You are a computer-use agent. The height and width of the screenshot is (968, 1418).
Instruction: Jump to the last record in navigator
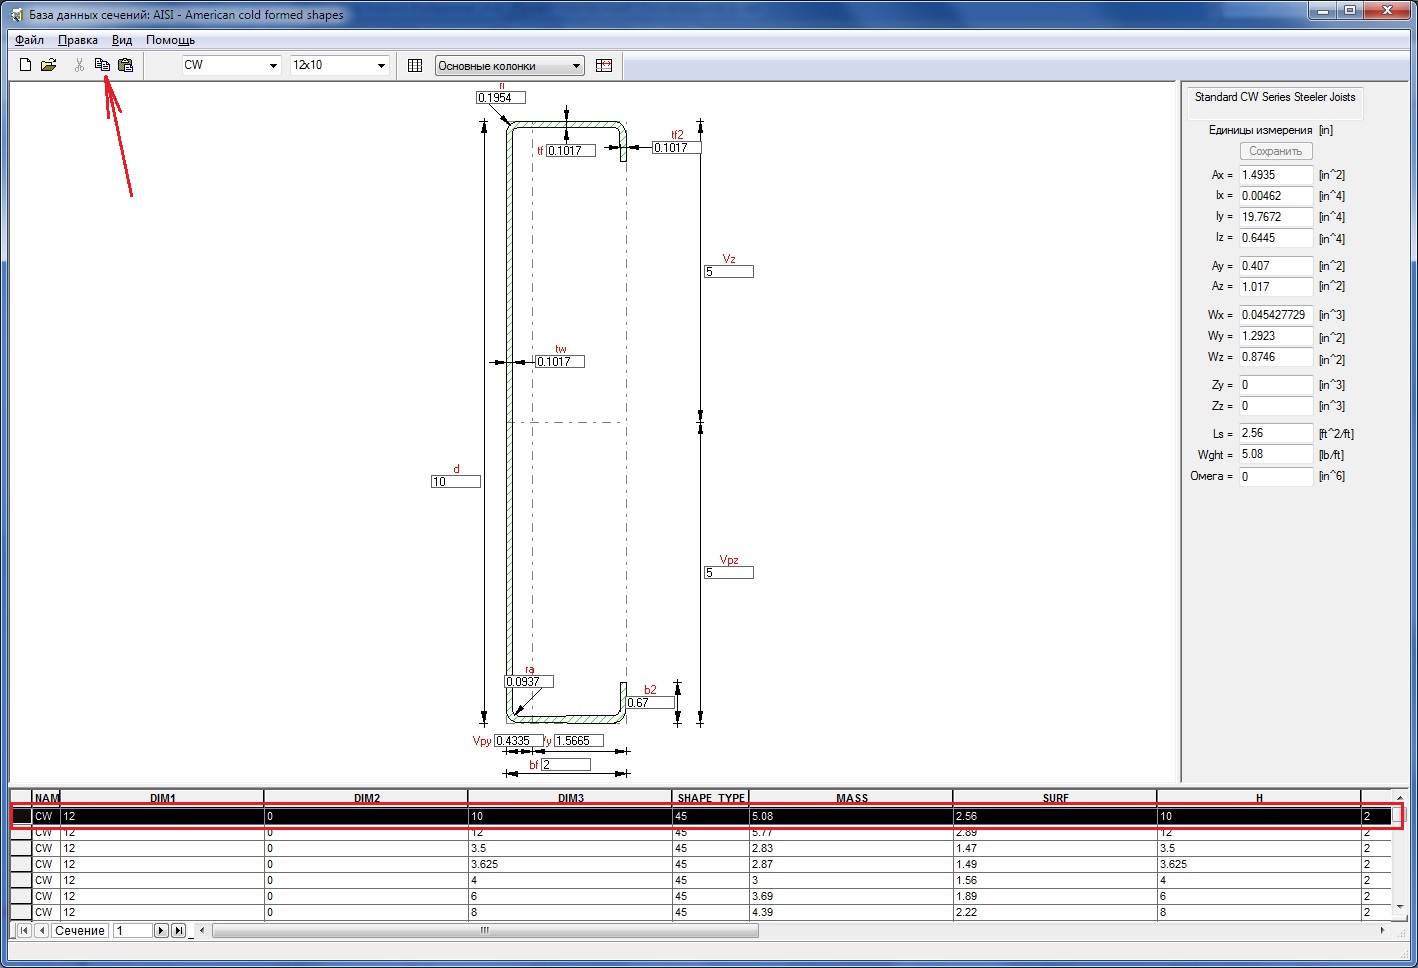(x=178, y=930)
